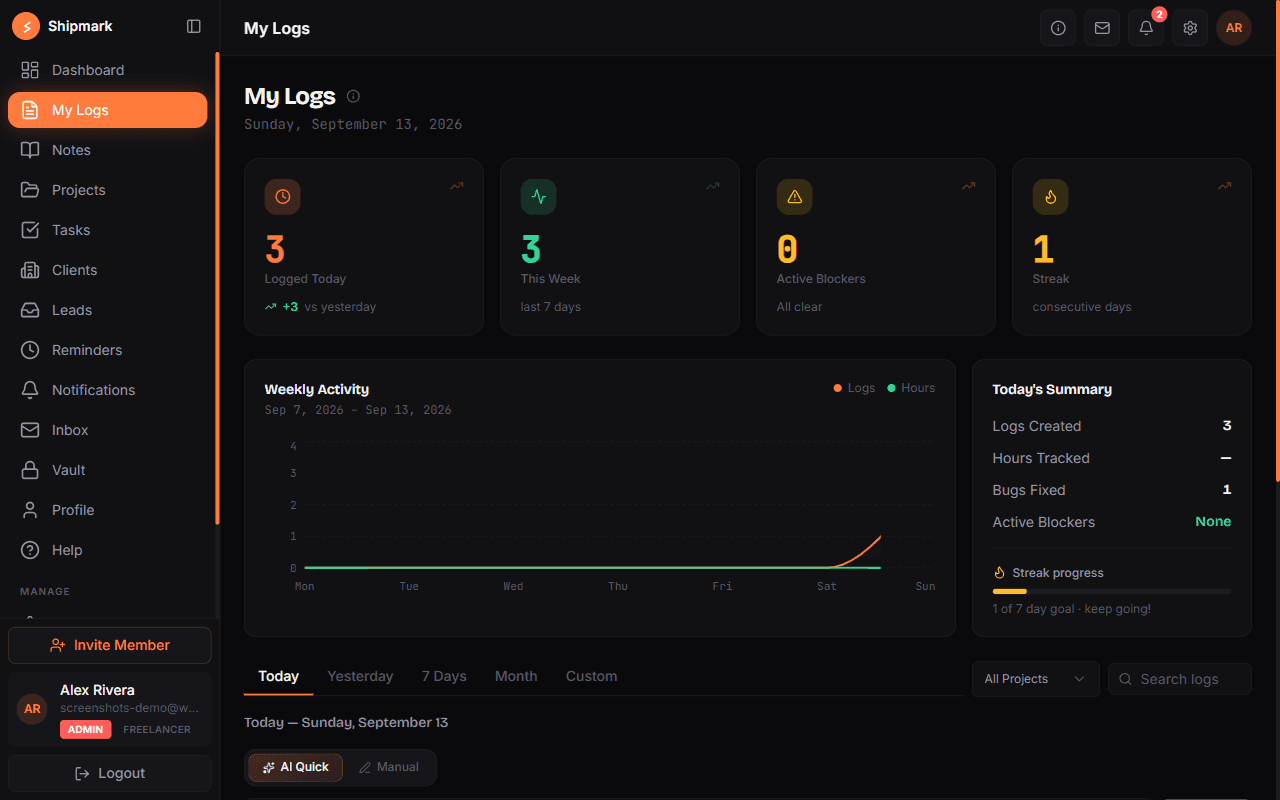Toggle the Logs series in chart legend

point(854,388)
